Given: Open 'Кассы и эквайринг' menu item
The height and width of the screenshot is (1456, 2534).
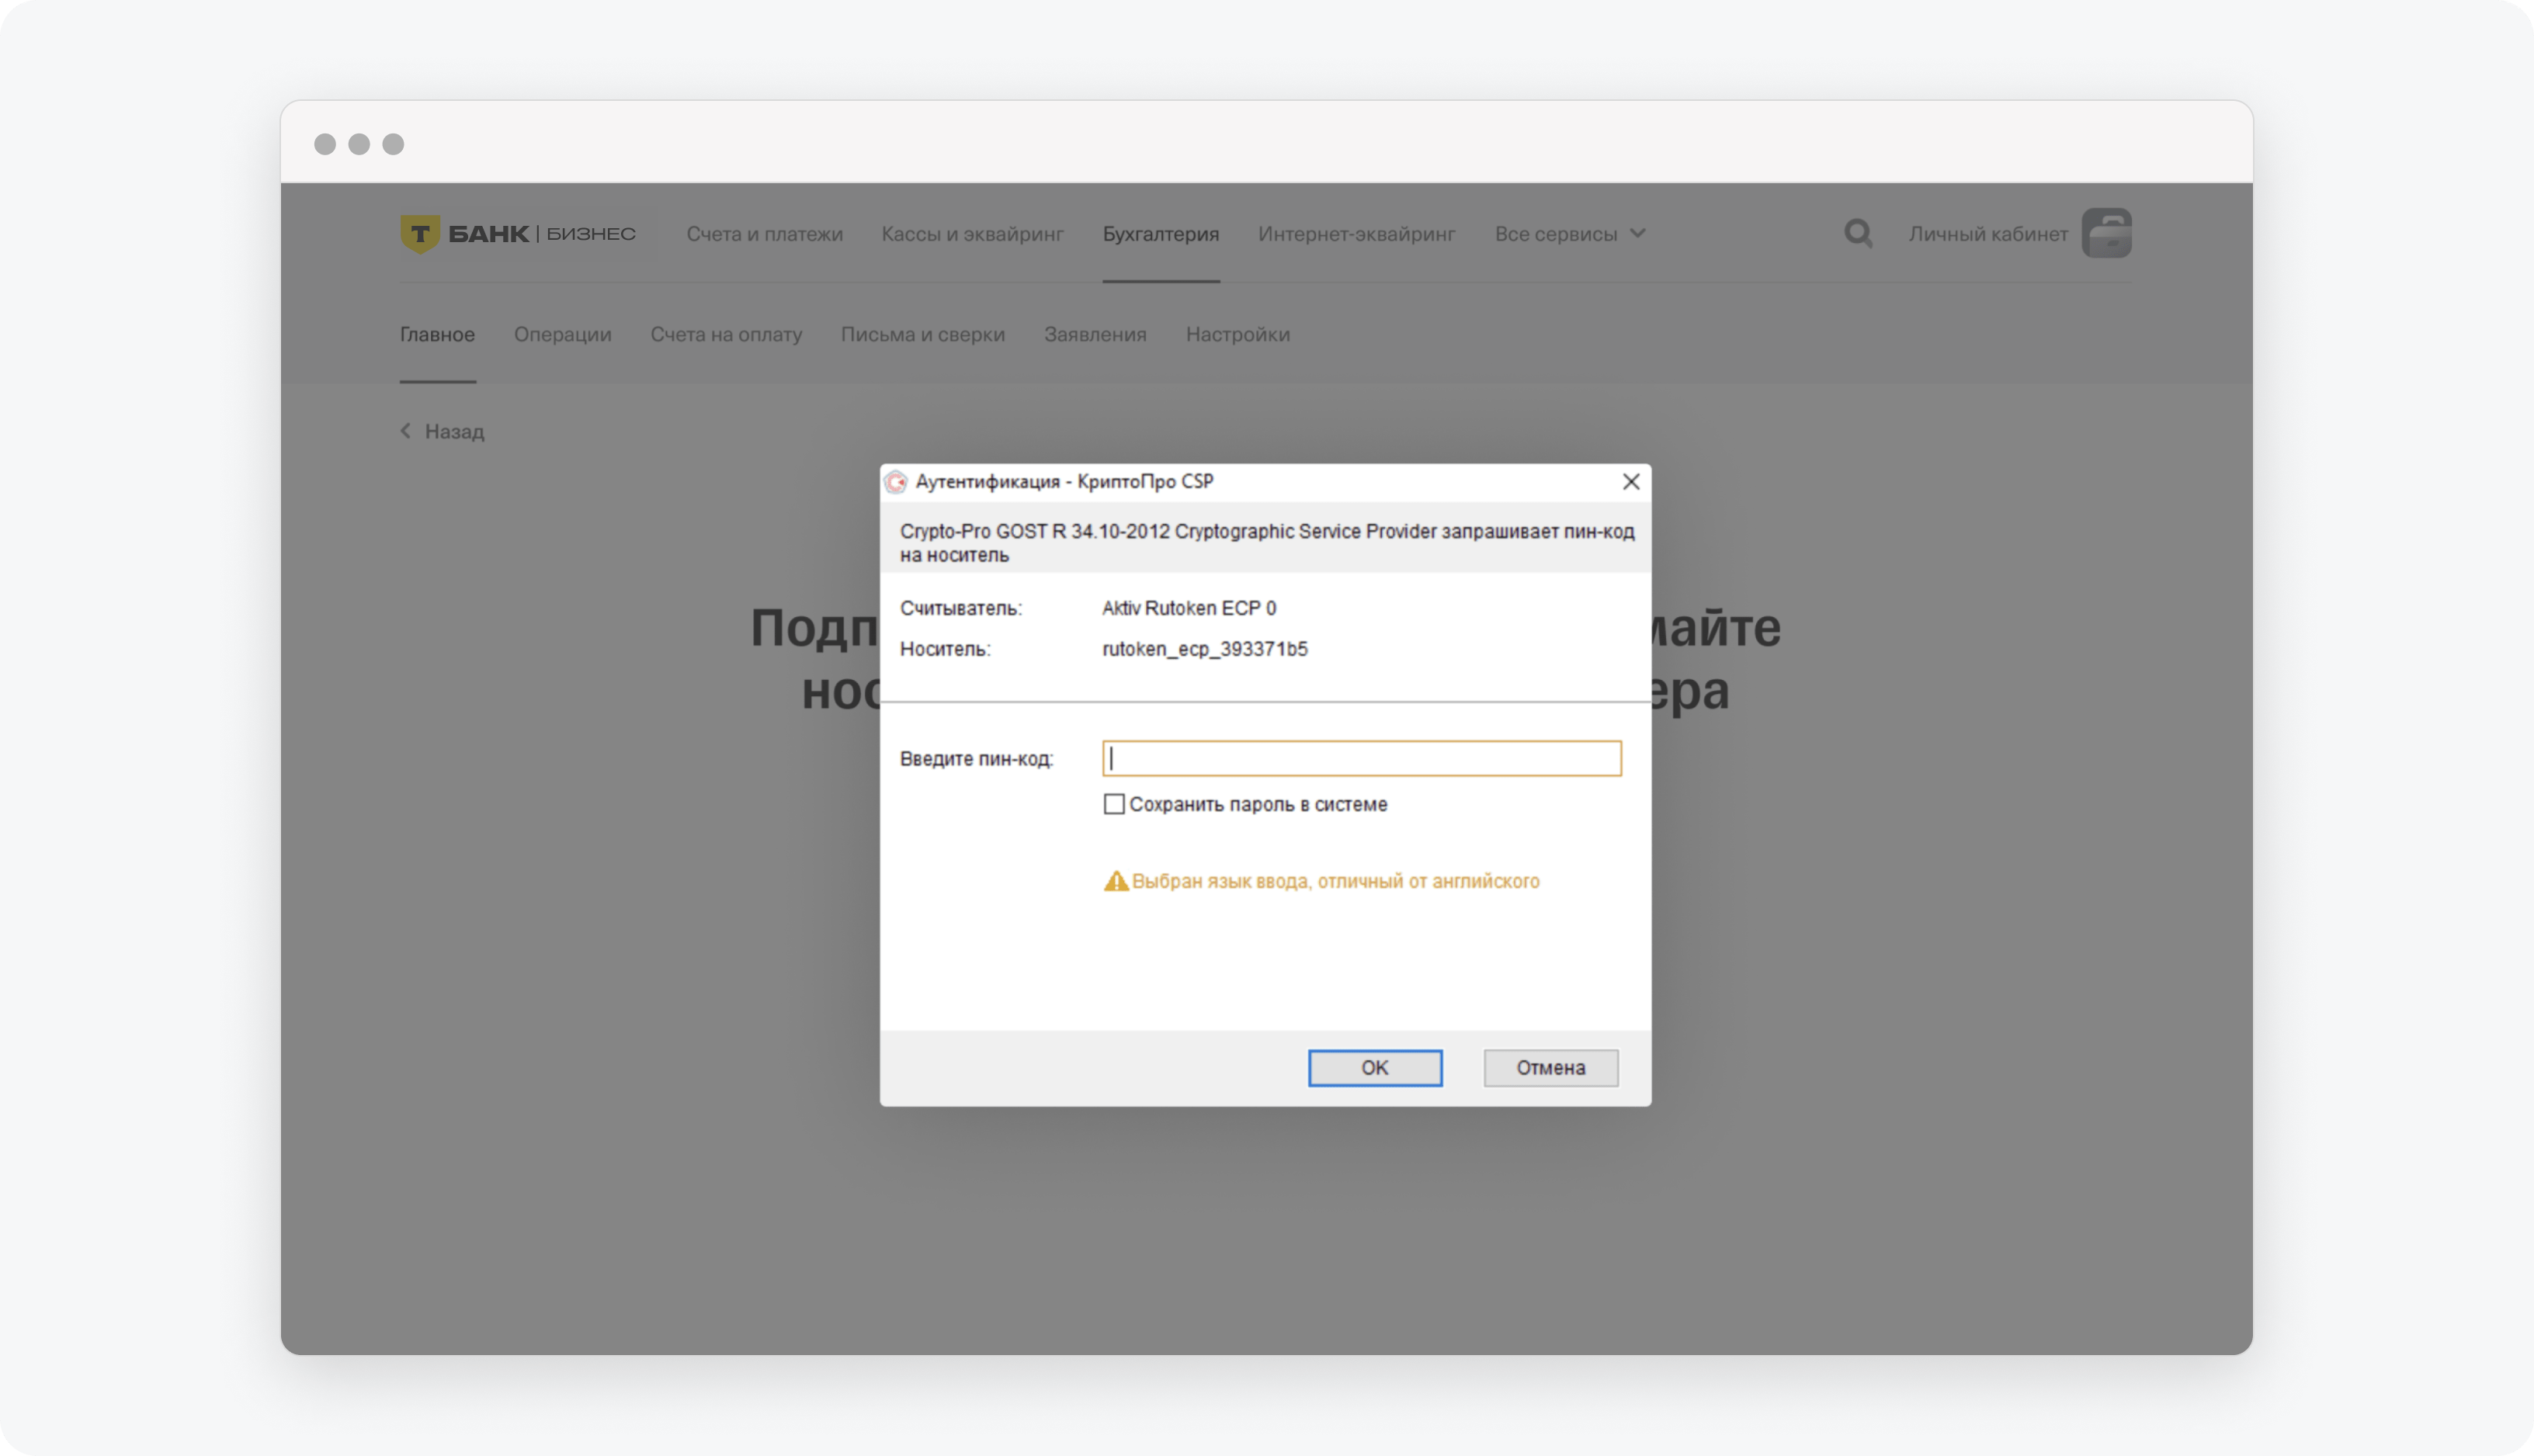Looking at the screenshot, I should coord(972,234).
